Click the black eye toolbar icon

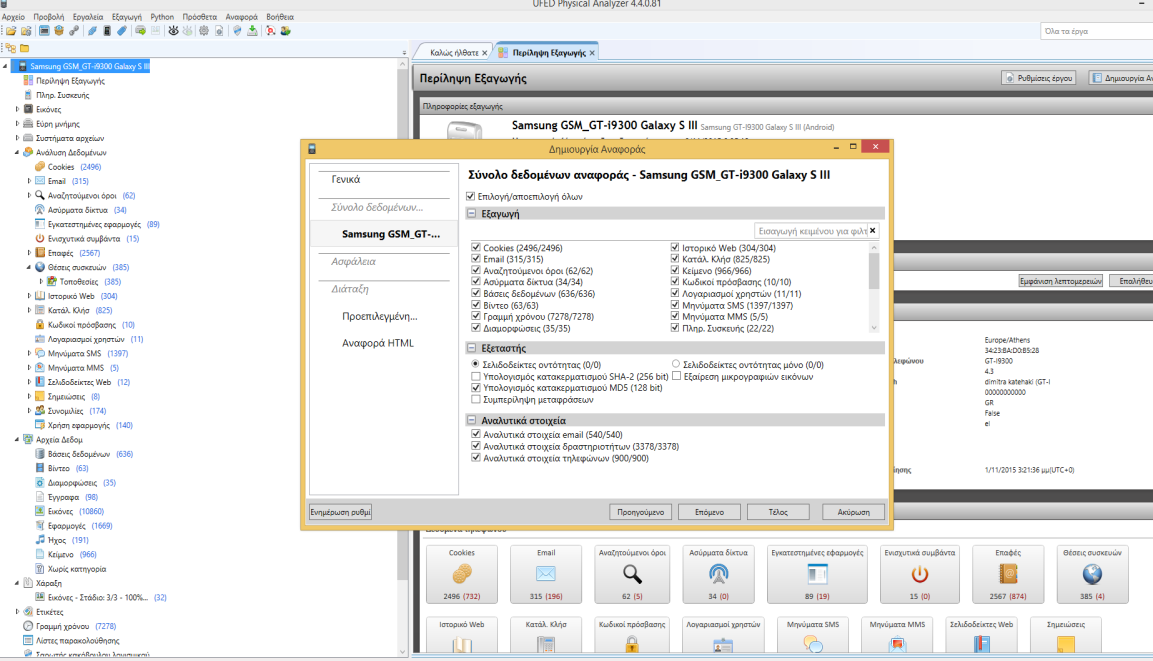[x=174, y=31]
